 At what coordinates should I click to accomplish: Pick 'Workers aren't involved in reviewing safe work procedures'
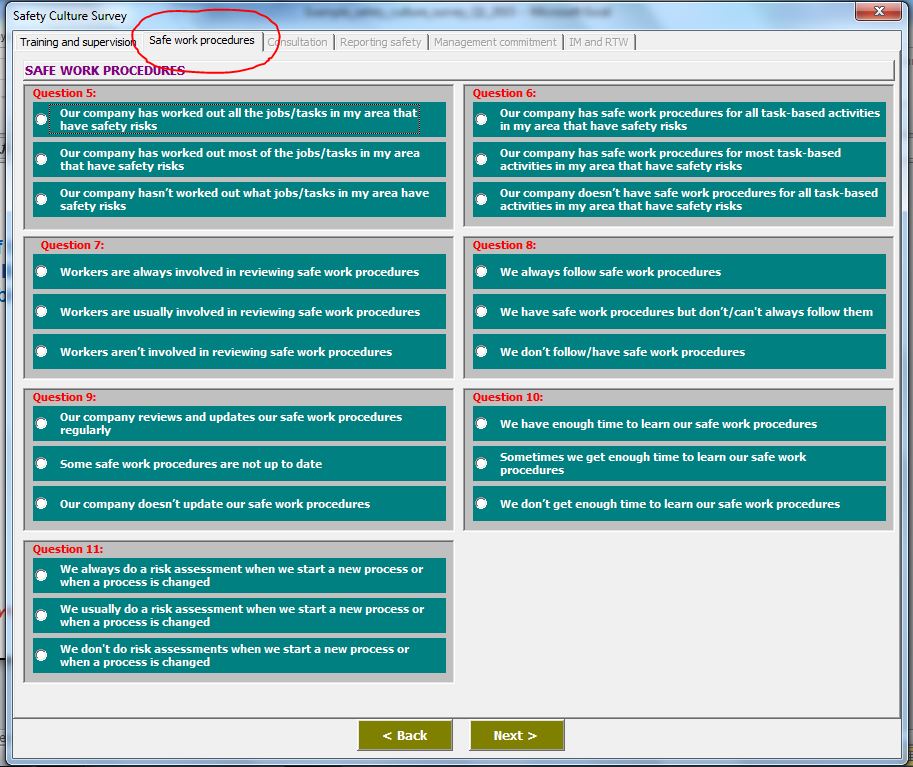coord(39,351)
